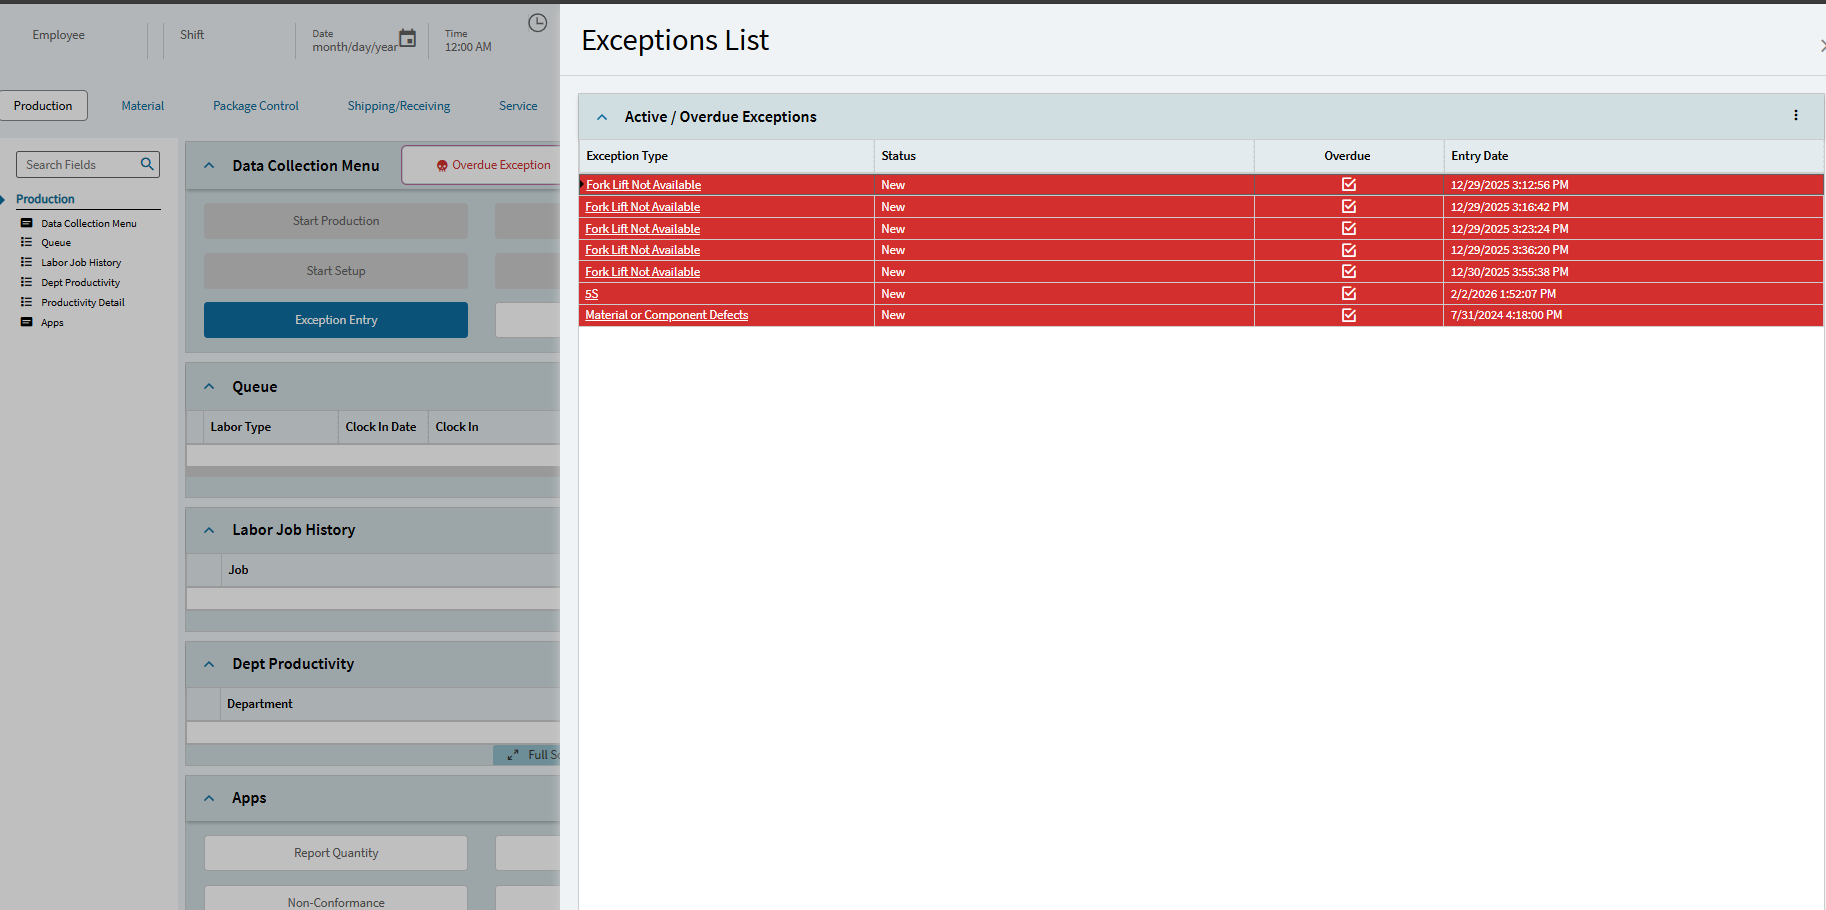Image resolution: width=1826 pixels, height=910 pixels.
Task: Toggle Overdue checkbox in the 5S row
Action: [1349, 294]
